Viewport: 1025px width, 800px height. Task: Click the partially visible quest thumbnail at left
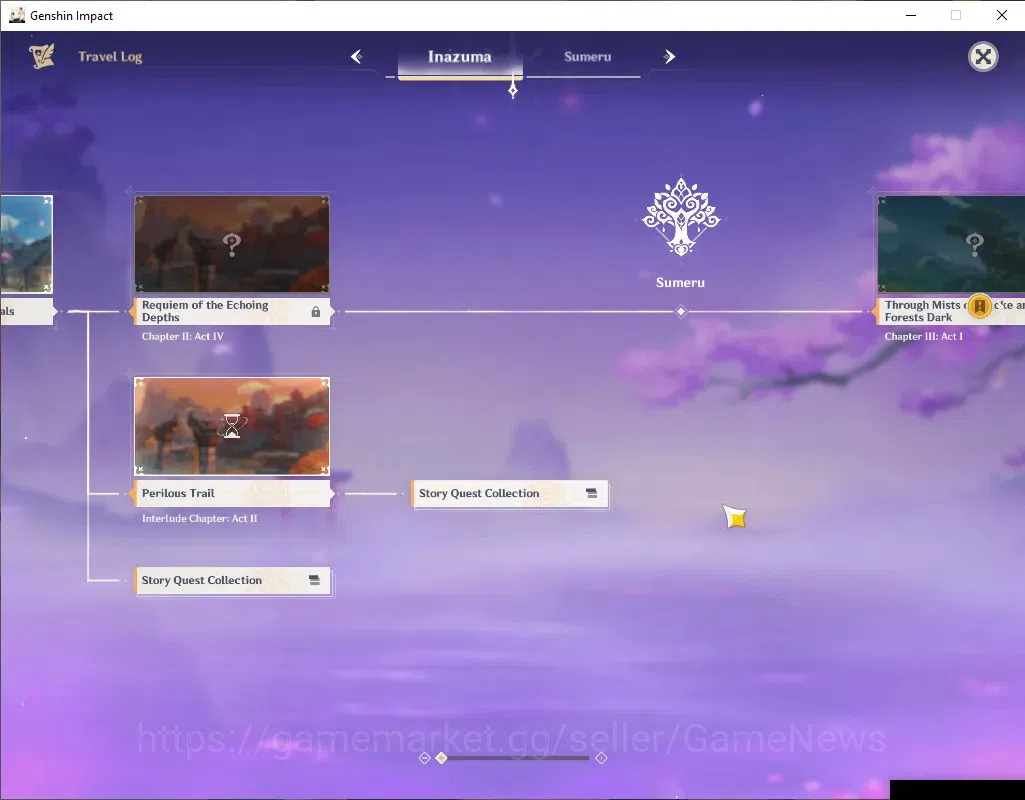(26, 244)
